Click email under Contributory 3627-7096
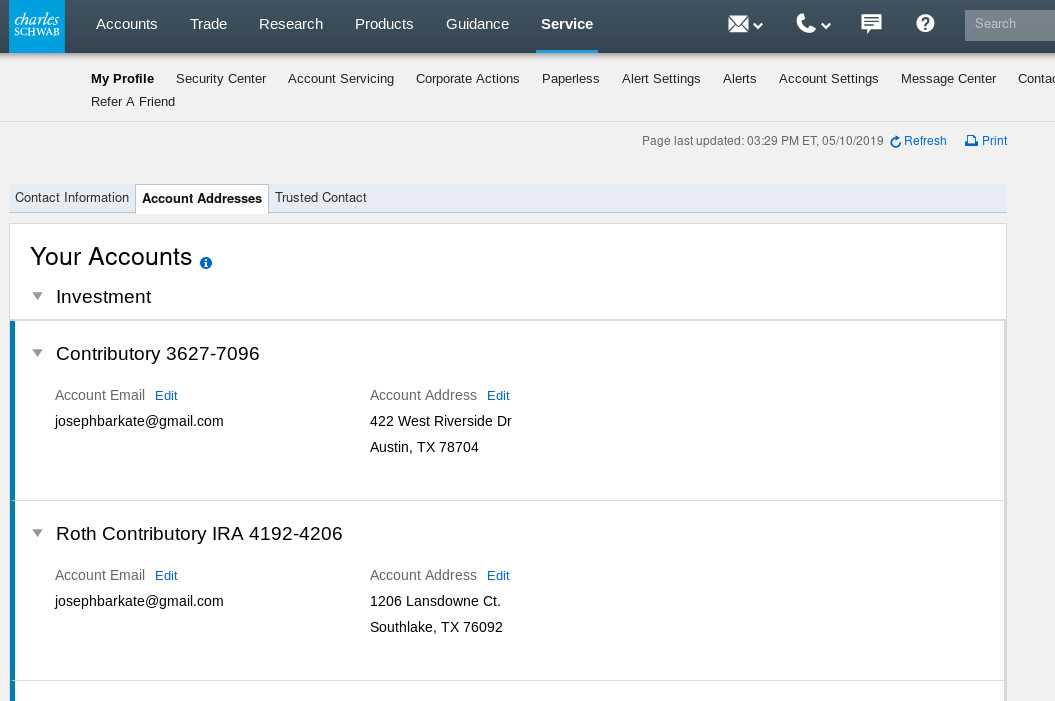The width and height of the screenshot is (1055, 701). tap(139, 421)
